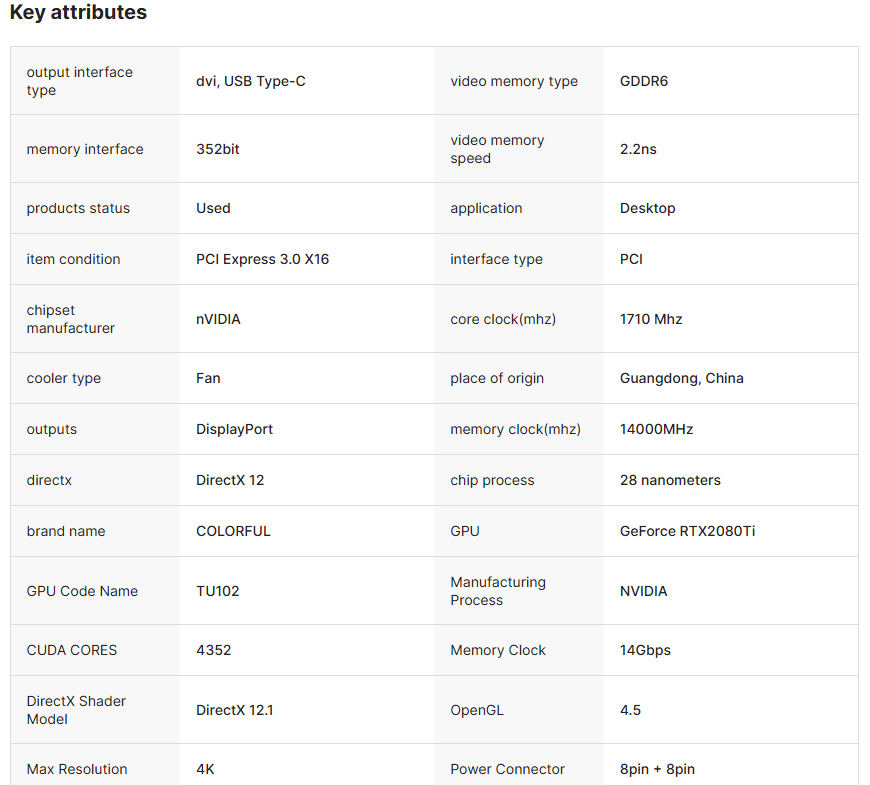Image resolution: width=870 pixels, height=785 pixels.
Task: Select the 'memory interface' label
Action: pyautogui.click(x=85, y=149)
